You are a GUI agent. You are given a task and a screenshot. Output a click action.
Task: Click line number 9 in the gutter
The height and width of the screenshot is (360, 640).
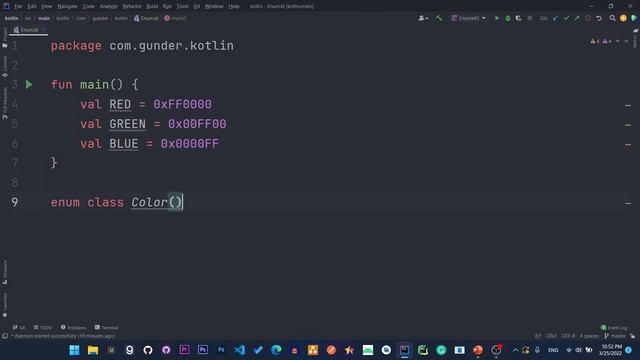pyautogui.click(x=15, y=202)
